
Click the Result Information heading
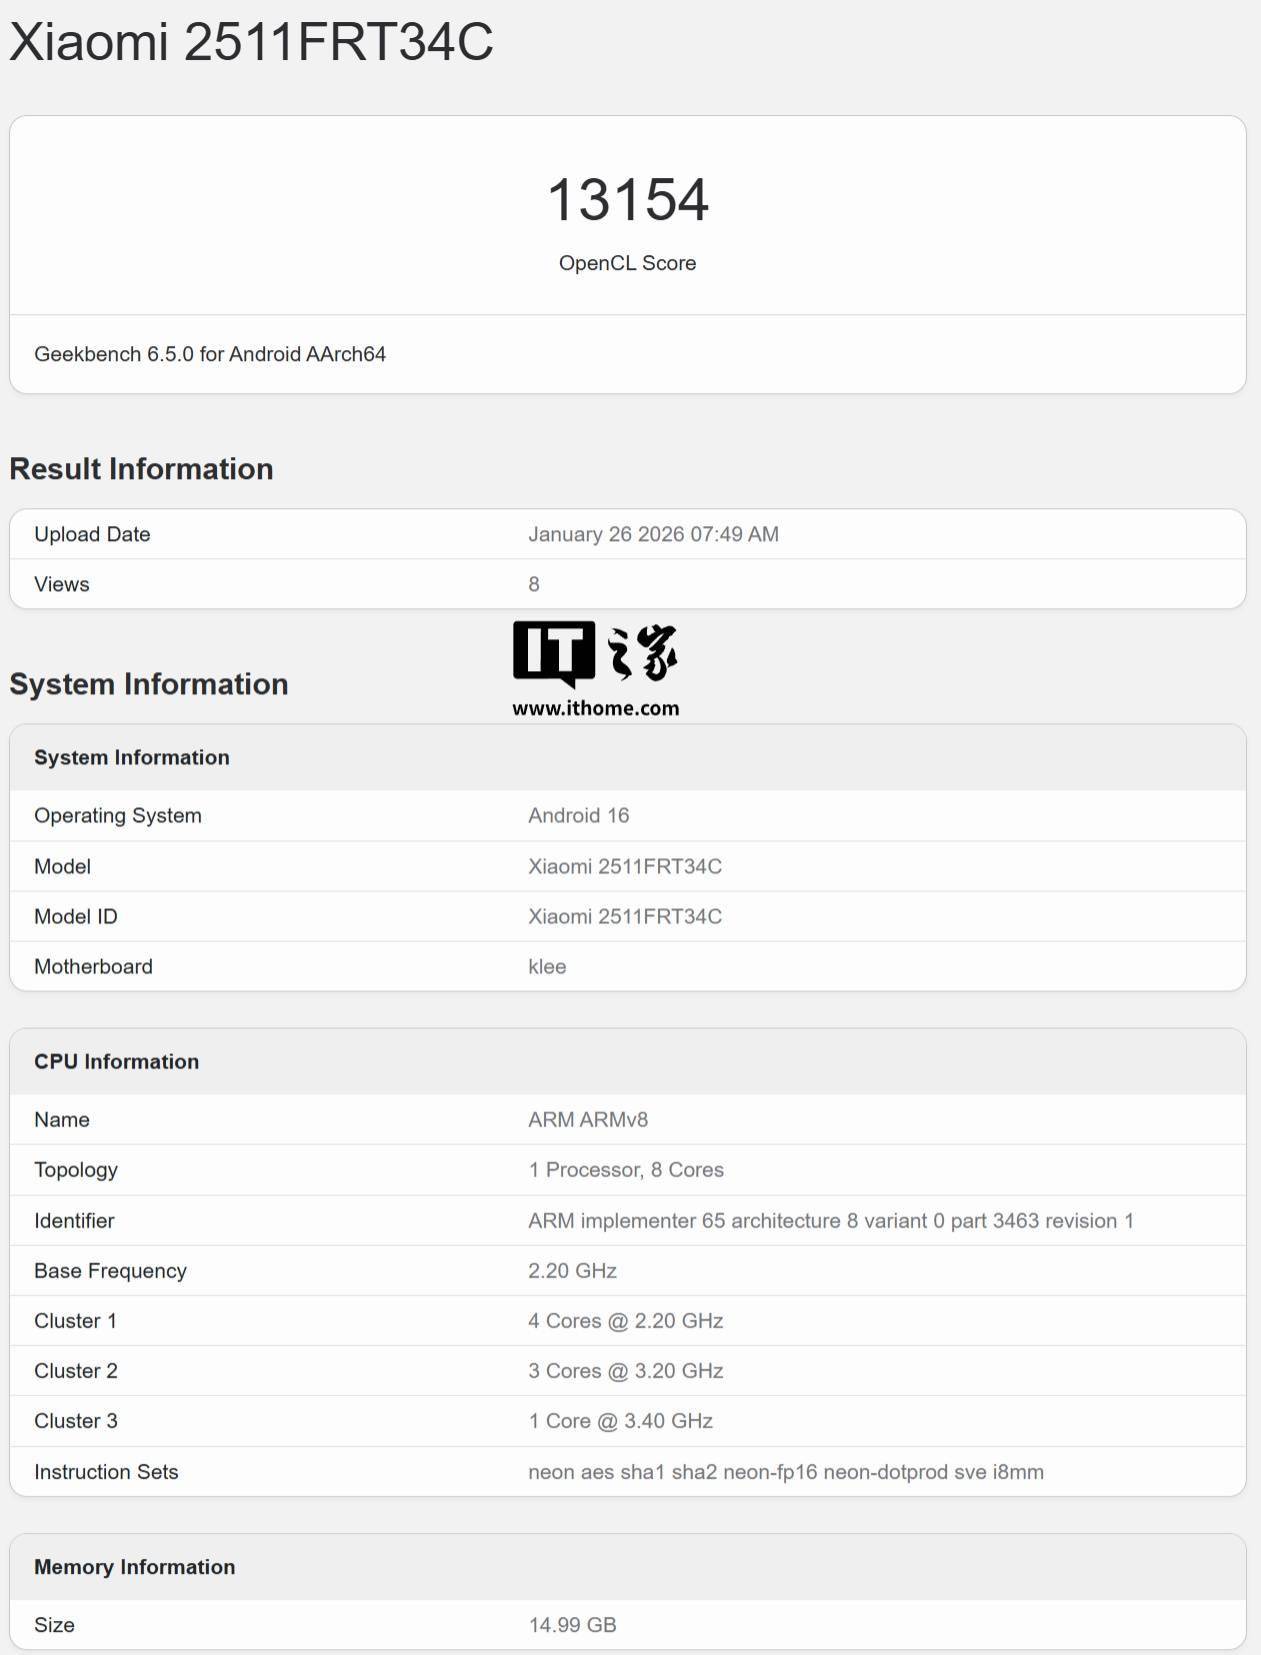click(x=141, y=469)
